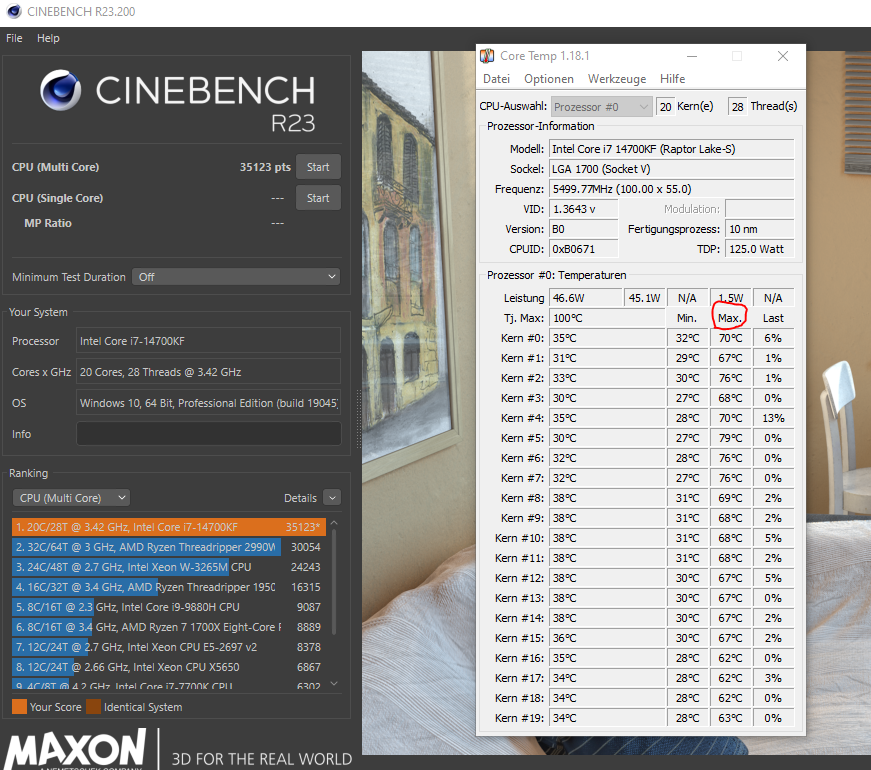Click the OS field Windows 10
The image size is (871, 770).
pyautogui.click(x=208, y=403)
